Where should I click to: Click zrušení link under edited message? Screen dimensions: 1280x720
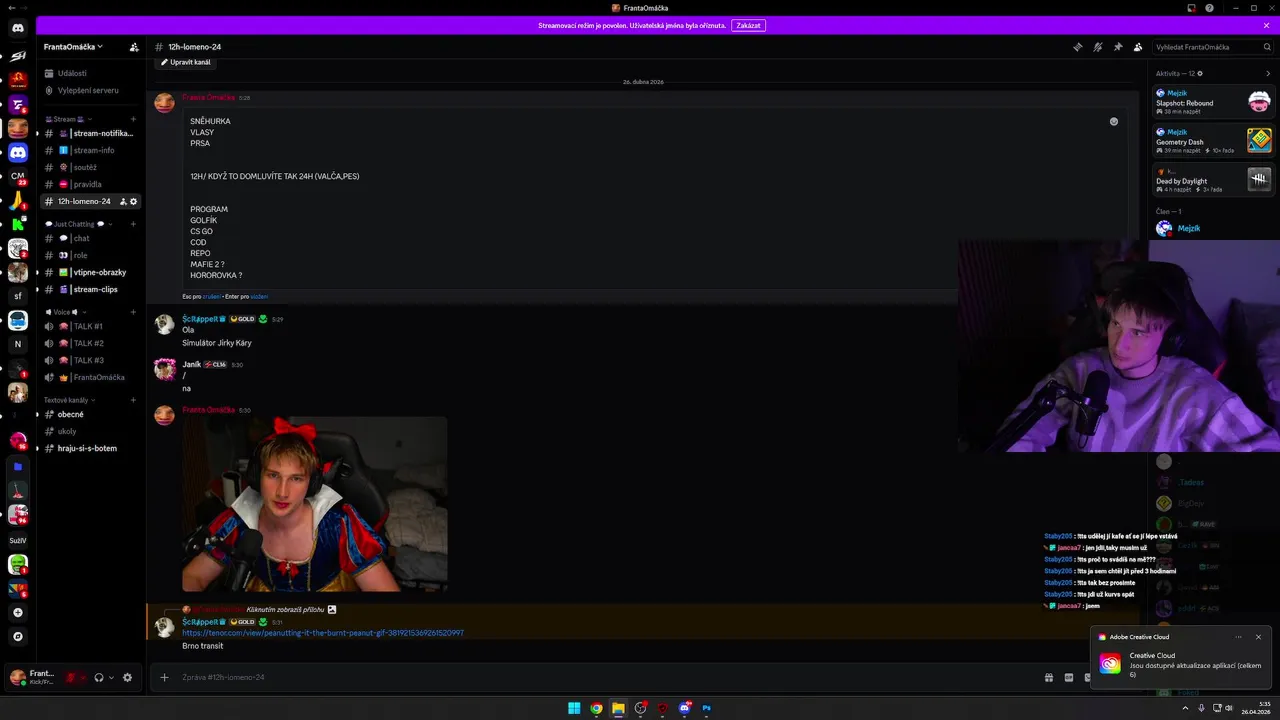point(211,296)
